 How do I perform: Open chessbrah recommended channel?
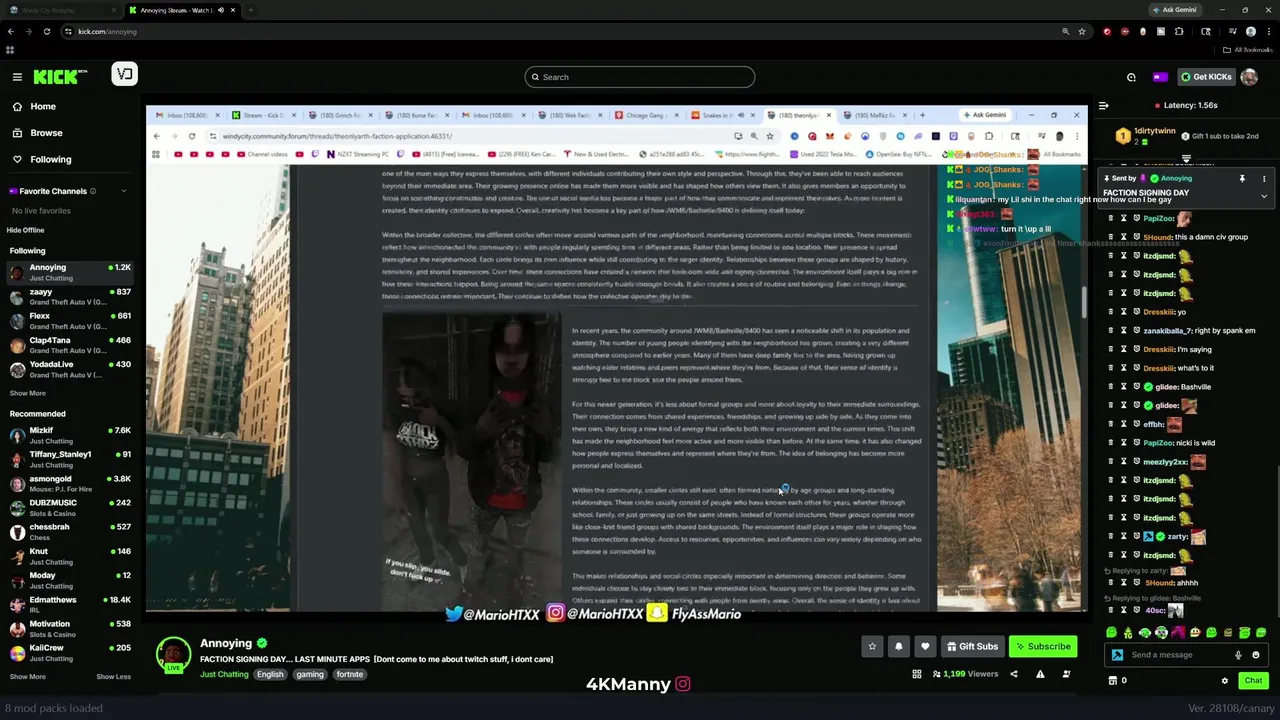70,532
